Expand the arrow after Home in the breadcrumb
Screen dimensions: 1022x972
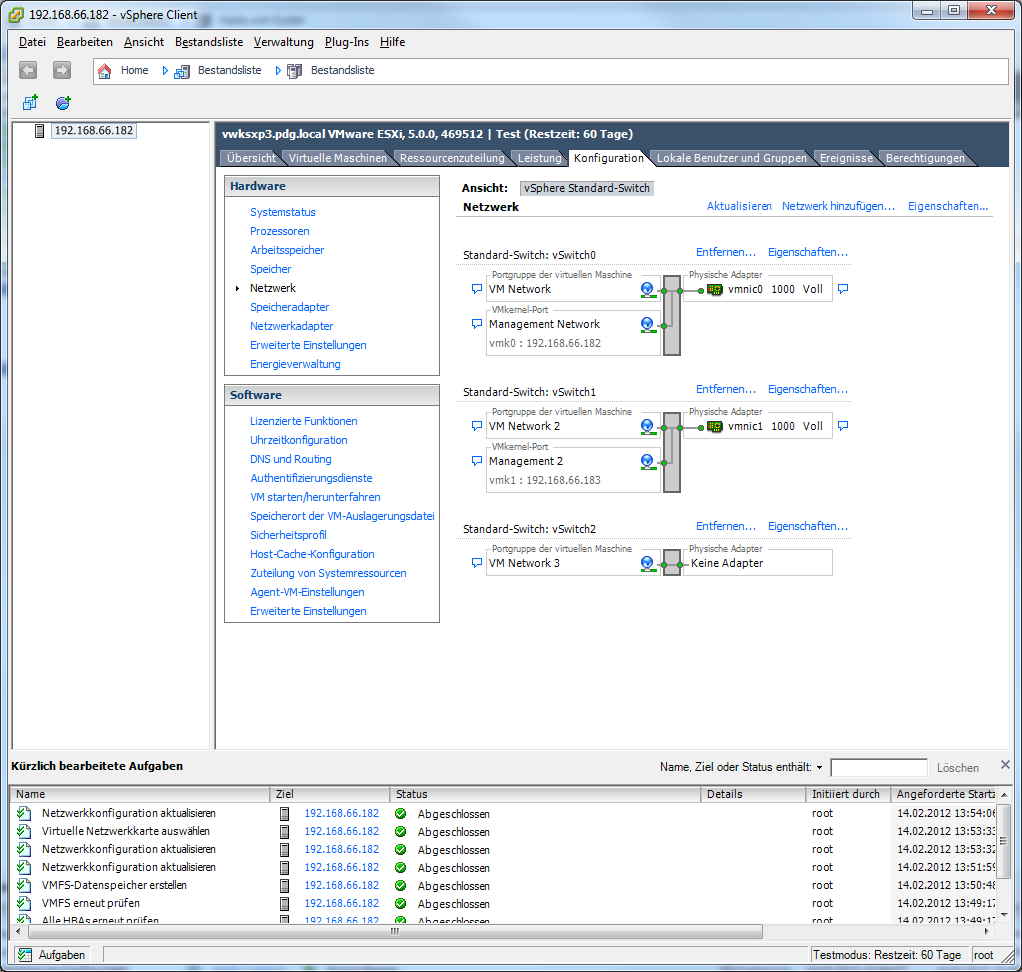(x=165, y=71)
